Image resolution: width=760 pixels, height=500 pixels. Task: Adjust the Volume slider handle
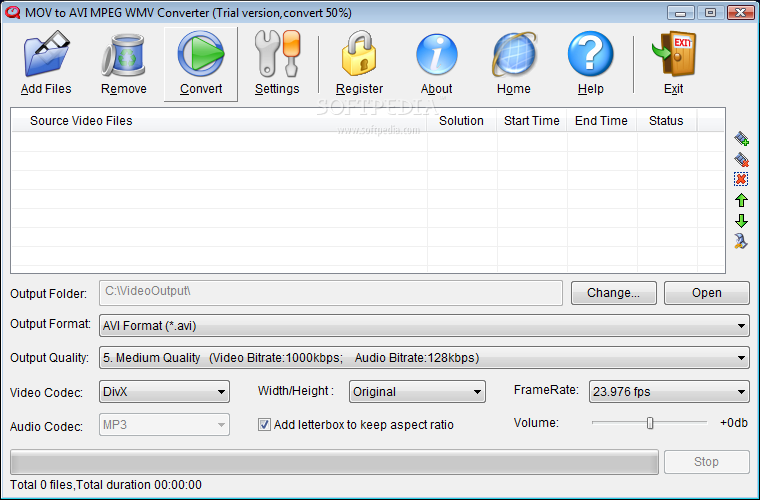click(x=650, y=423)
